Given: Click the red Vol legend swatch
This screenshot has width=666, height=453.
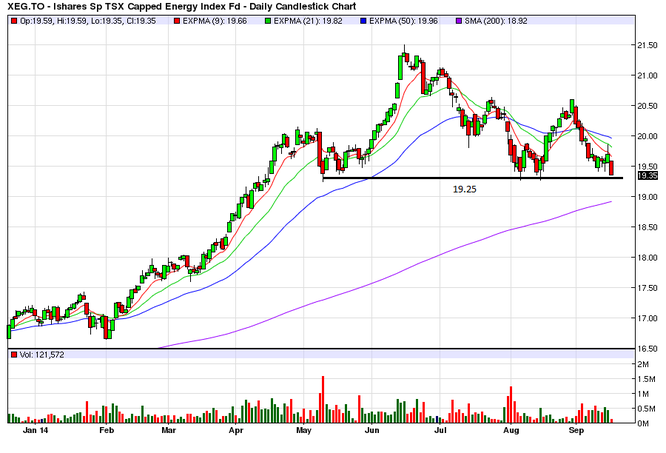Looking at the screenshot, I should coord(14,355).
